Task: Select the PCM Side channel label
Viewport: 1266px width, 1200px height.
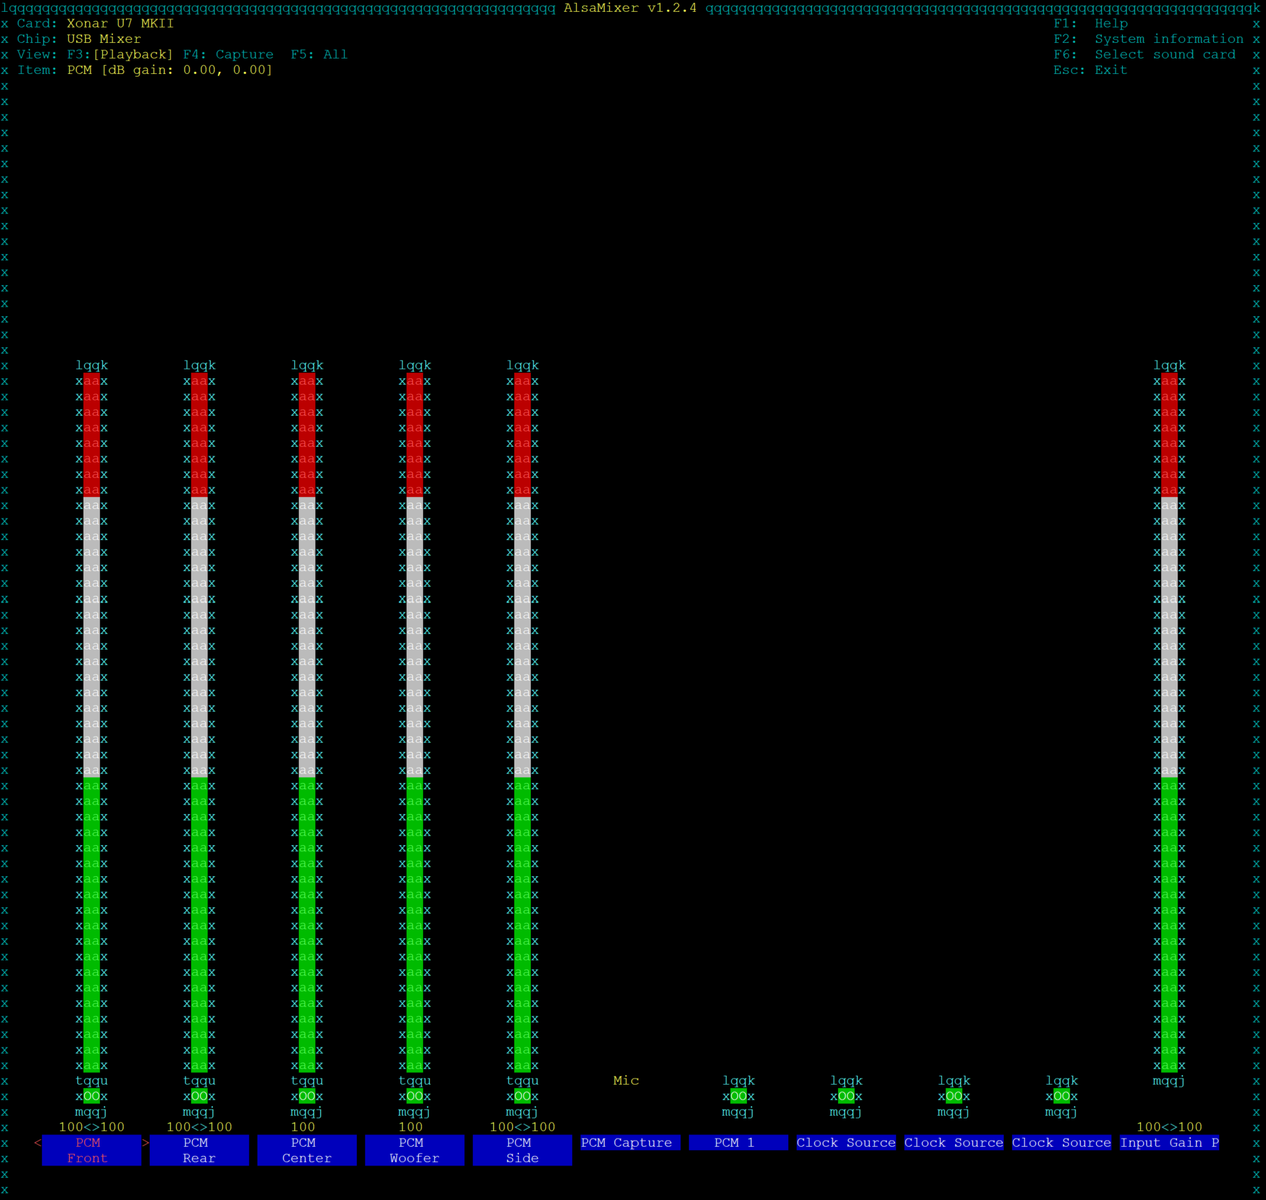Action: (x=522, y=1150)
